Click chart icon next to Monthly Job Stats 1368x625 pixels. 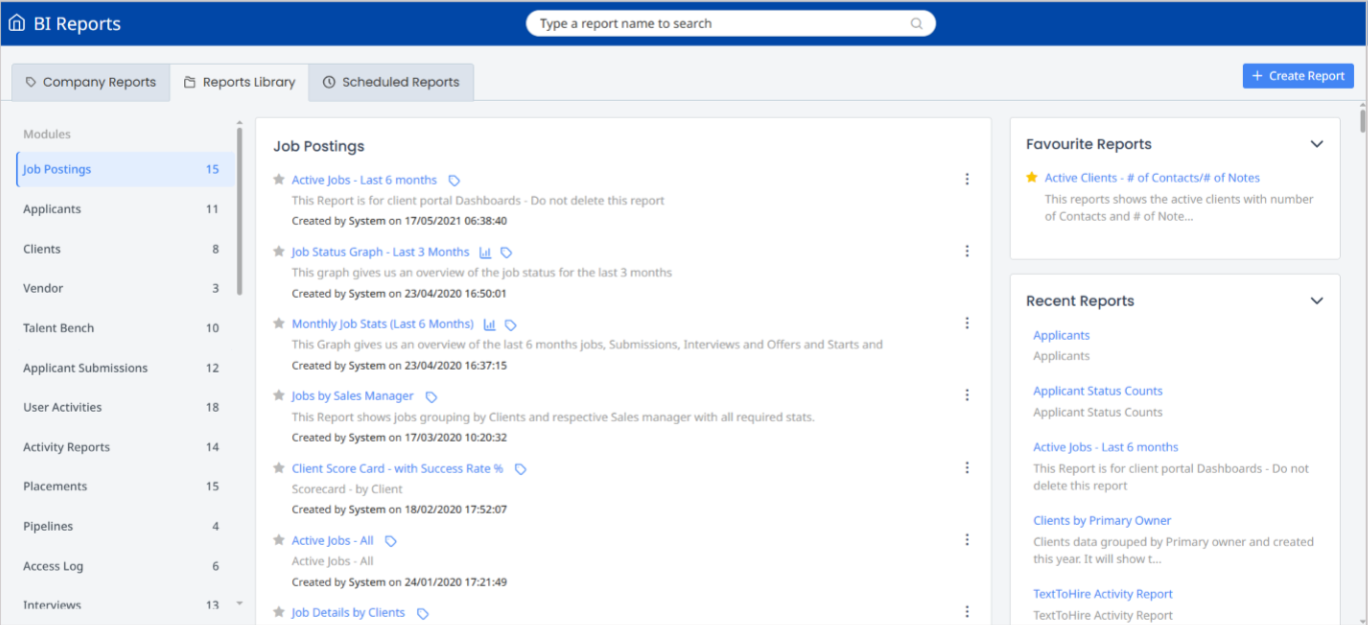(490, 325)
